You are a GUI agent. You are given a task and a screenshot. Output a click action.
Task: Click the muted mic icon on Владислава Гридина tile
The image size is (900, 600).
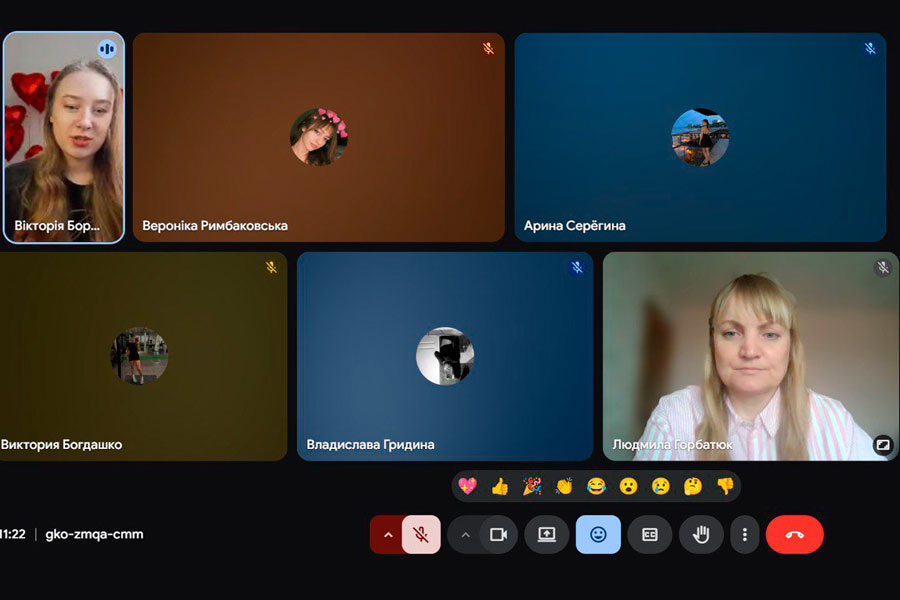(577, 267)
